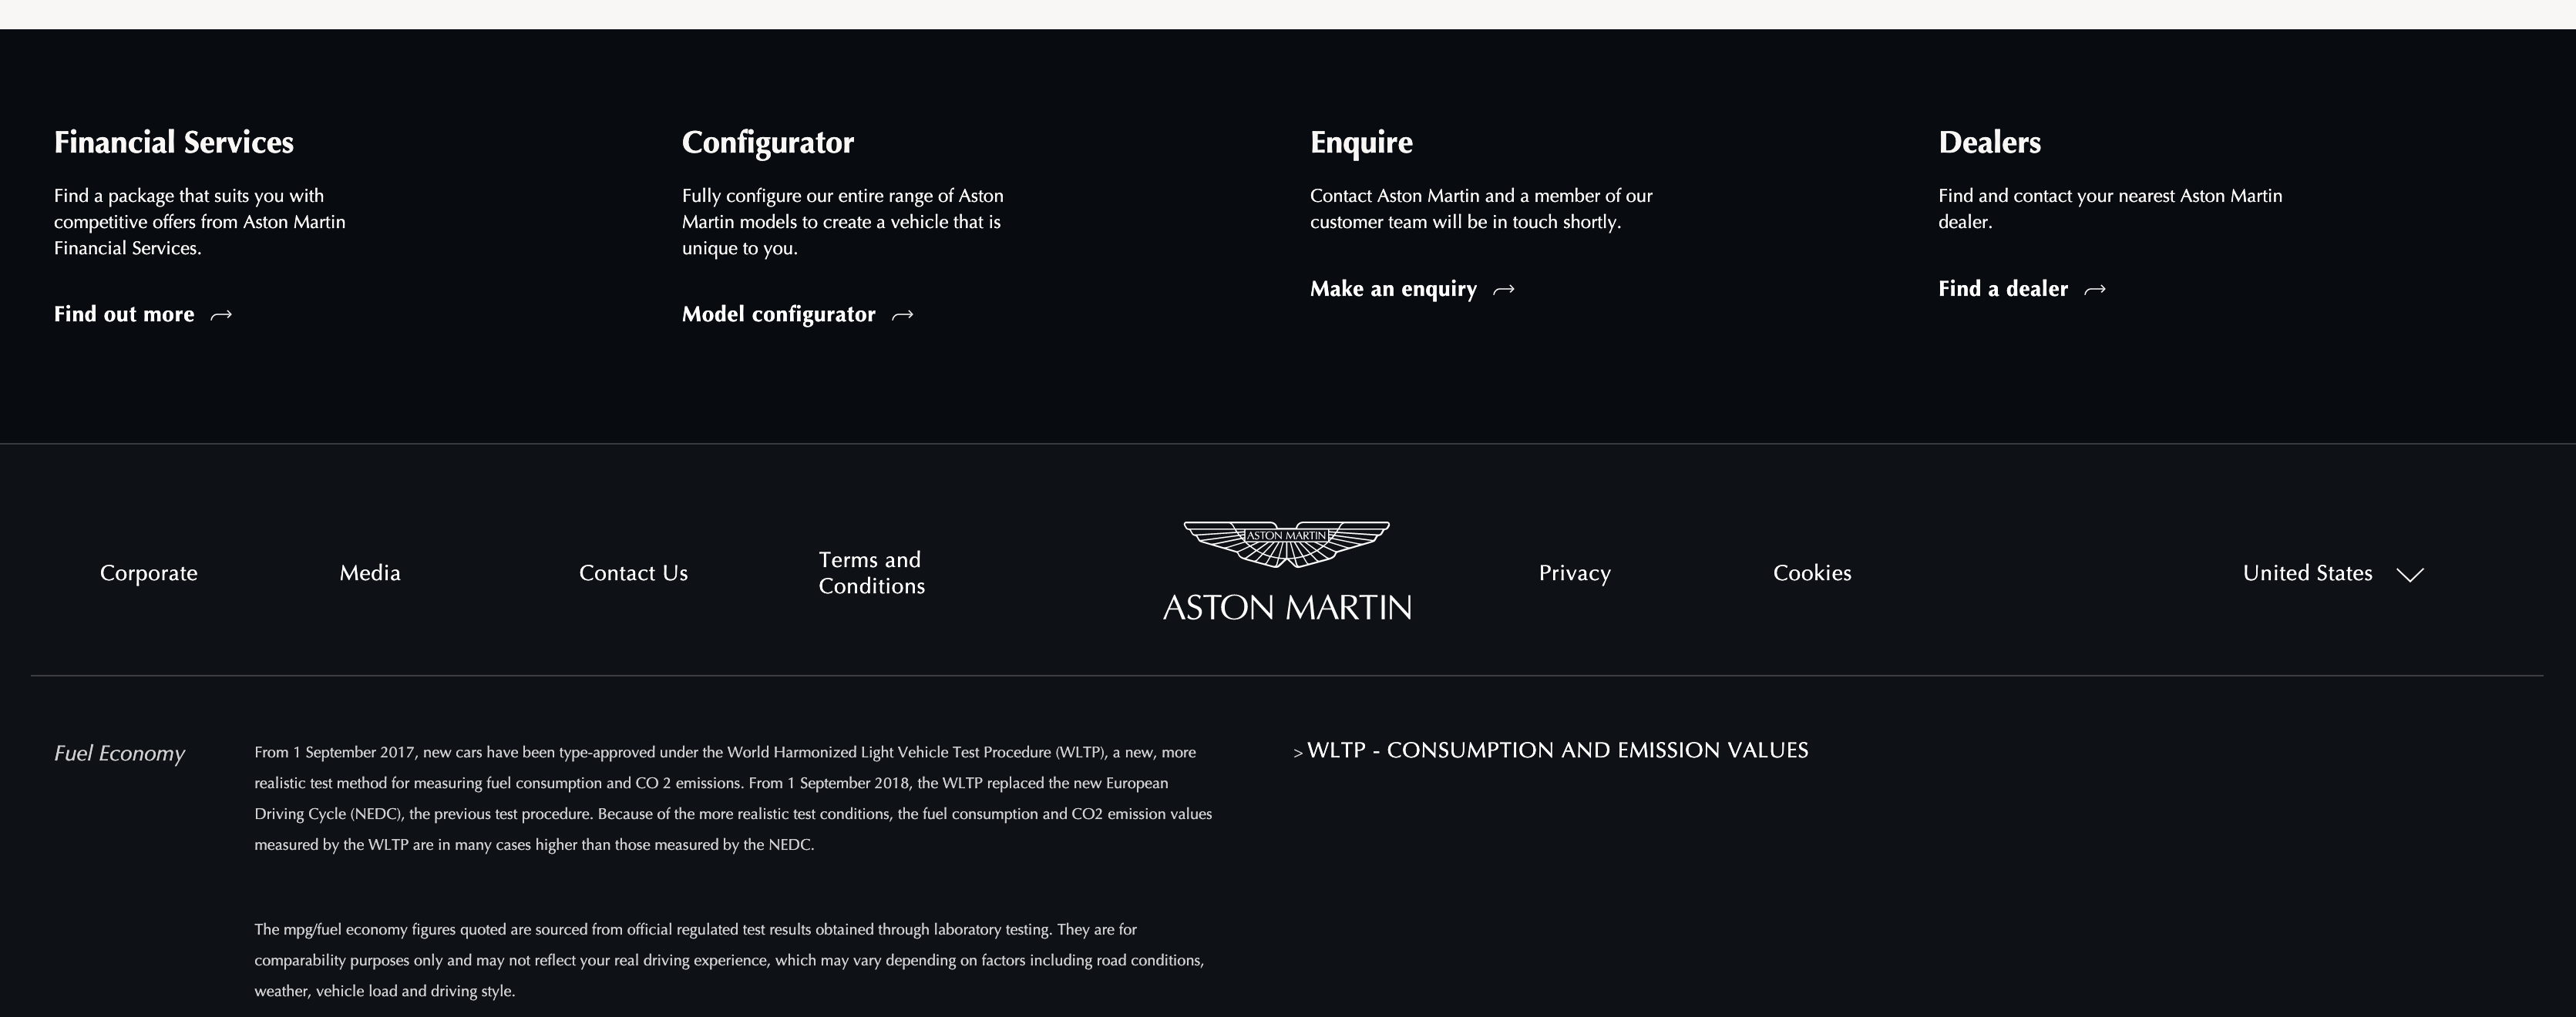Click the ASTON MARTIN wordmark text

[x=1287, y=607]
